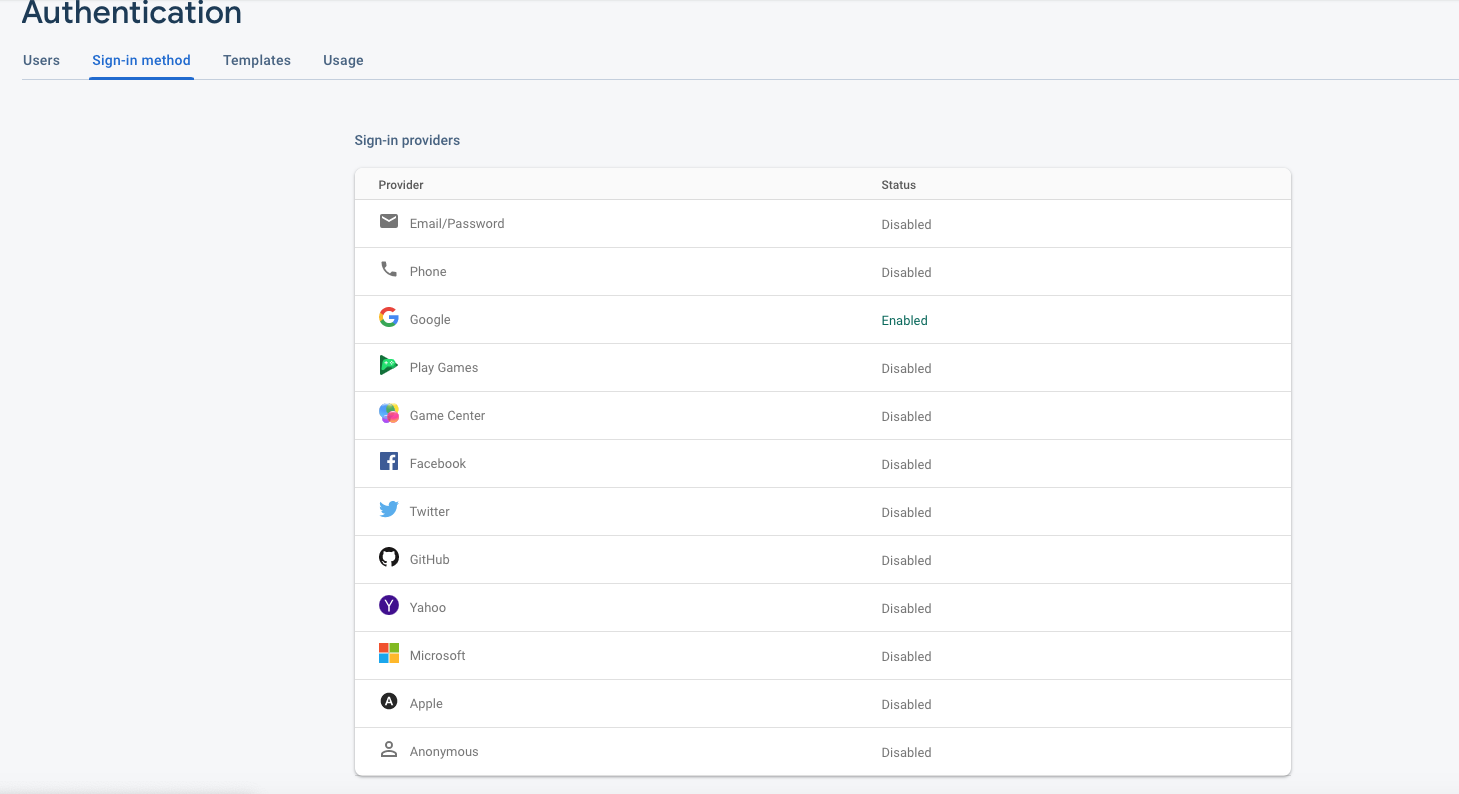This screenshot has width=1459, height=794.
Task: Select the Microsoft provider label
Action: (x=438, y=656)
